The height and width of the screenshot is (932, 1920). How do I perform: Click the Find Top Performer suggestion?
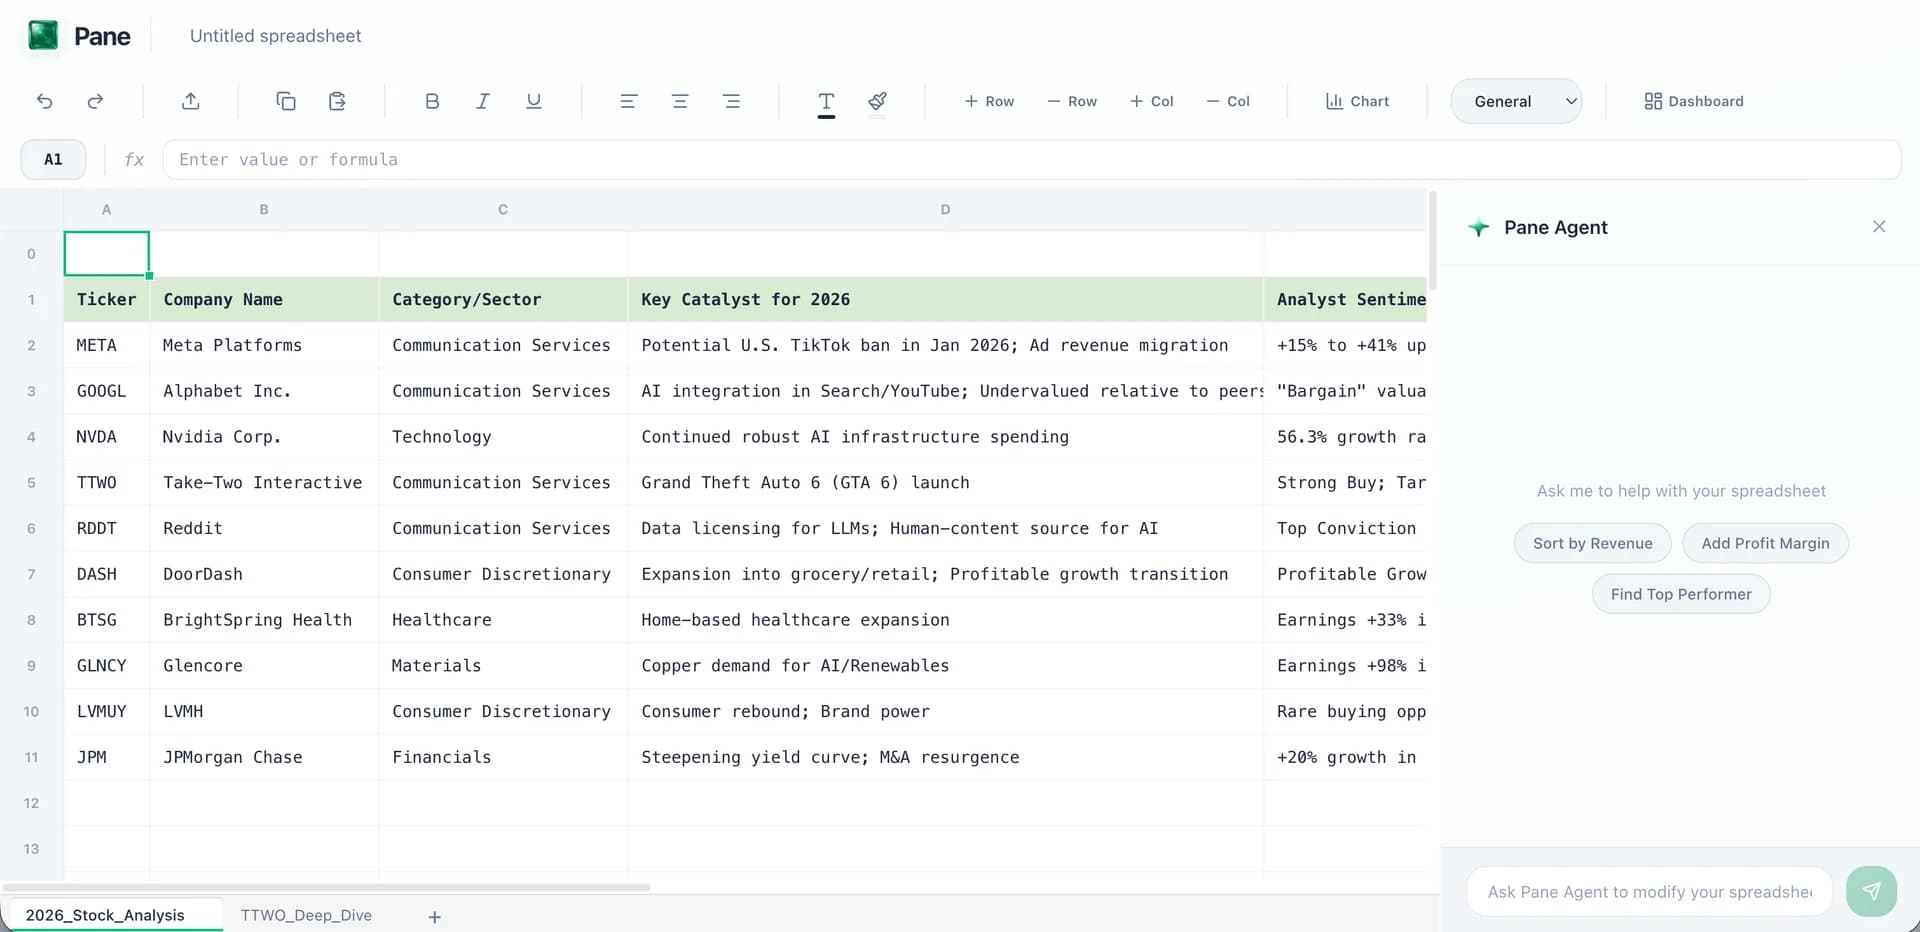click(1681, 593)
